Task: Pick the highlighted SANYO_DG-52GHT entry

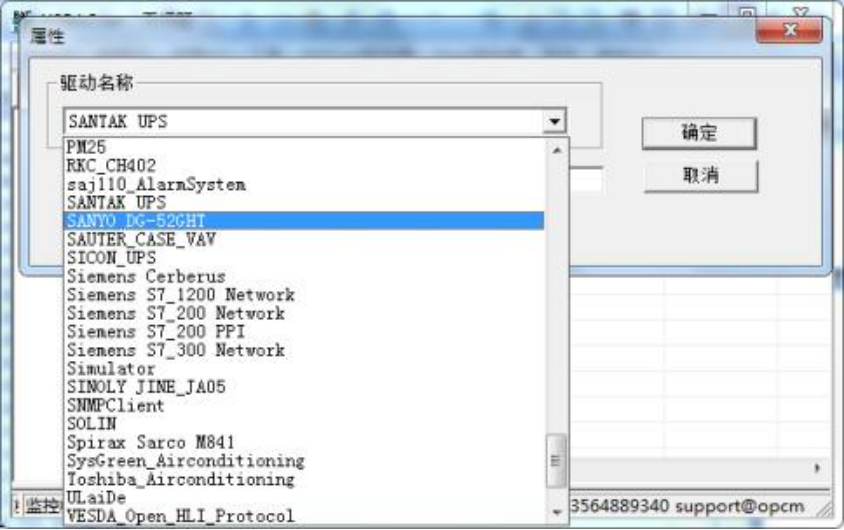Action: [x=304, y=221]
